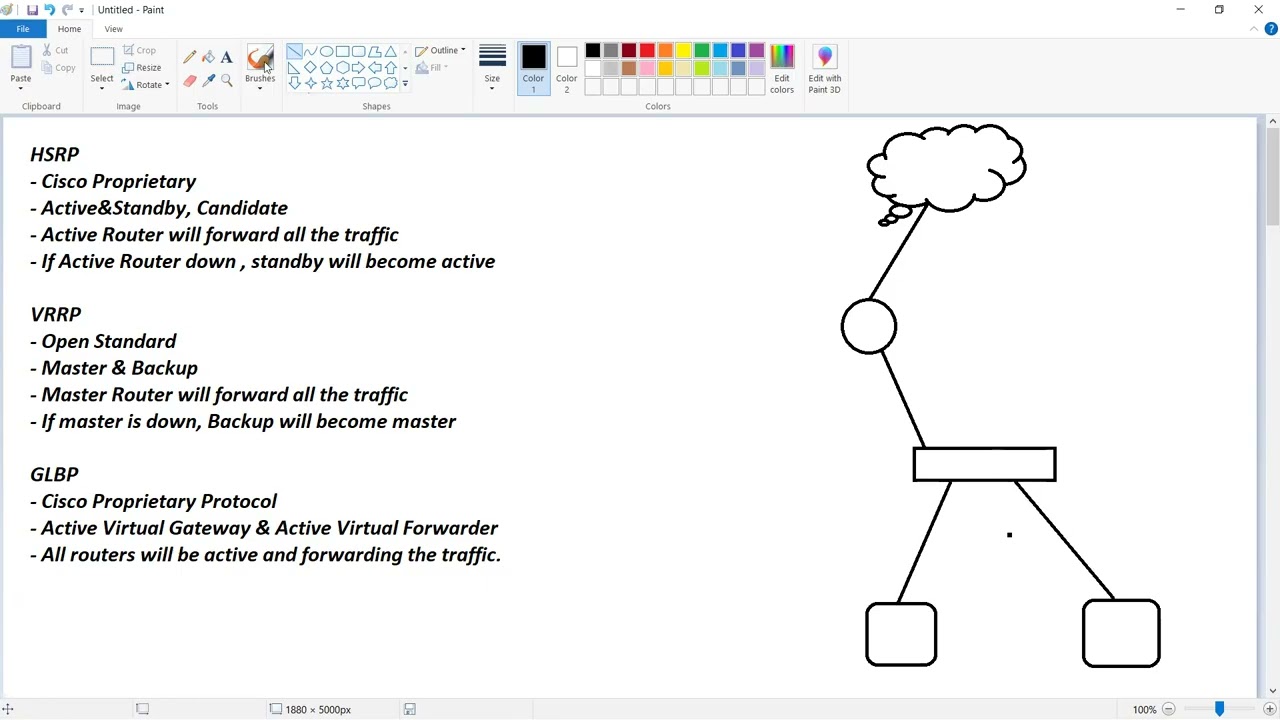Zoom in with the plus button
Viewport: 1280px width, 720px height.
pos(1269,709)
